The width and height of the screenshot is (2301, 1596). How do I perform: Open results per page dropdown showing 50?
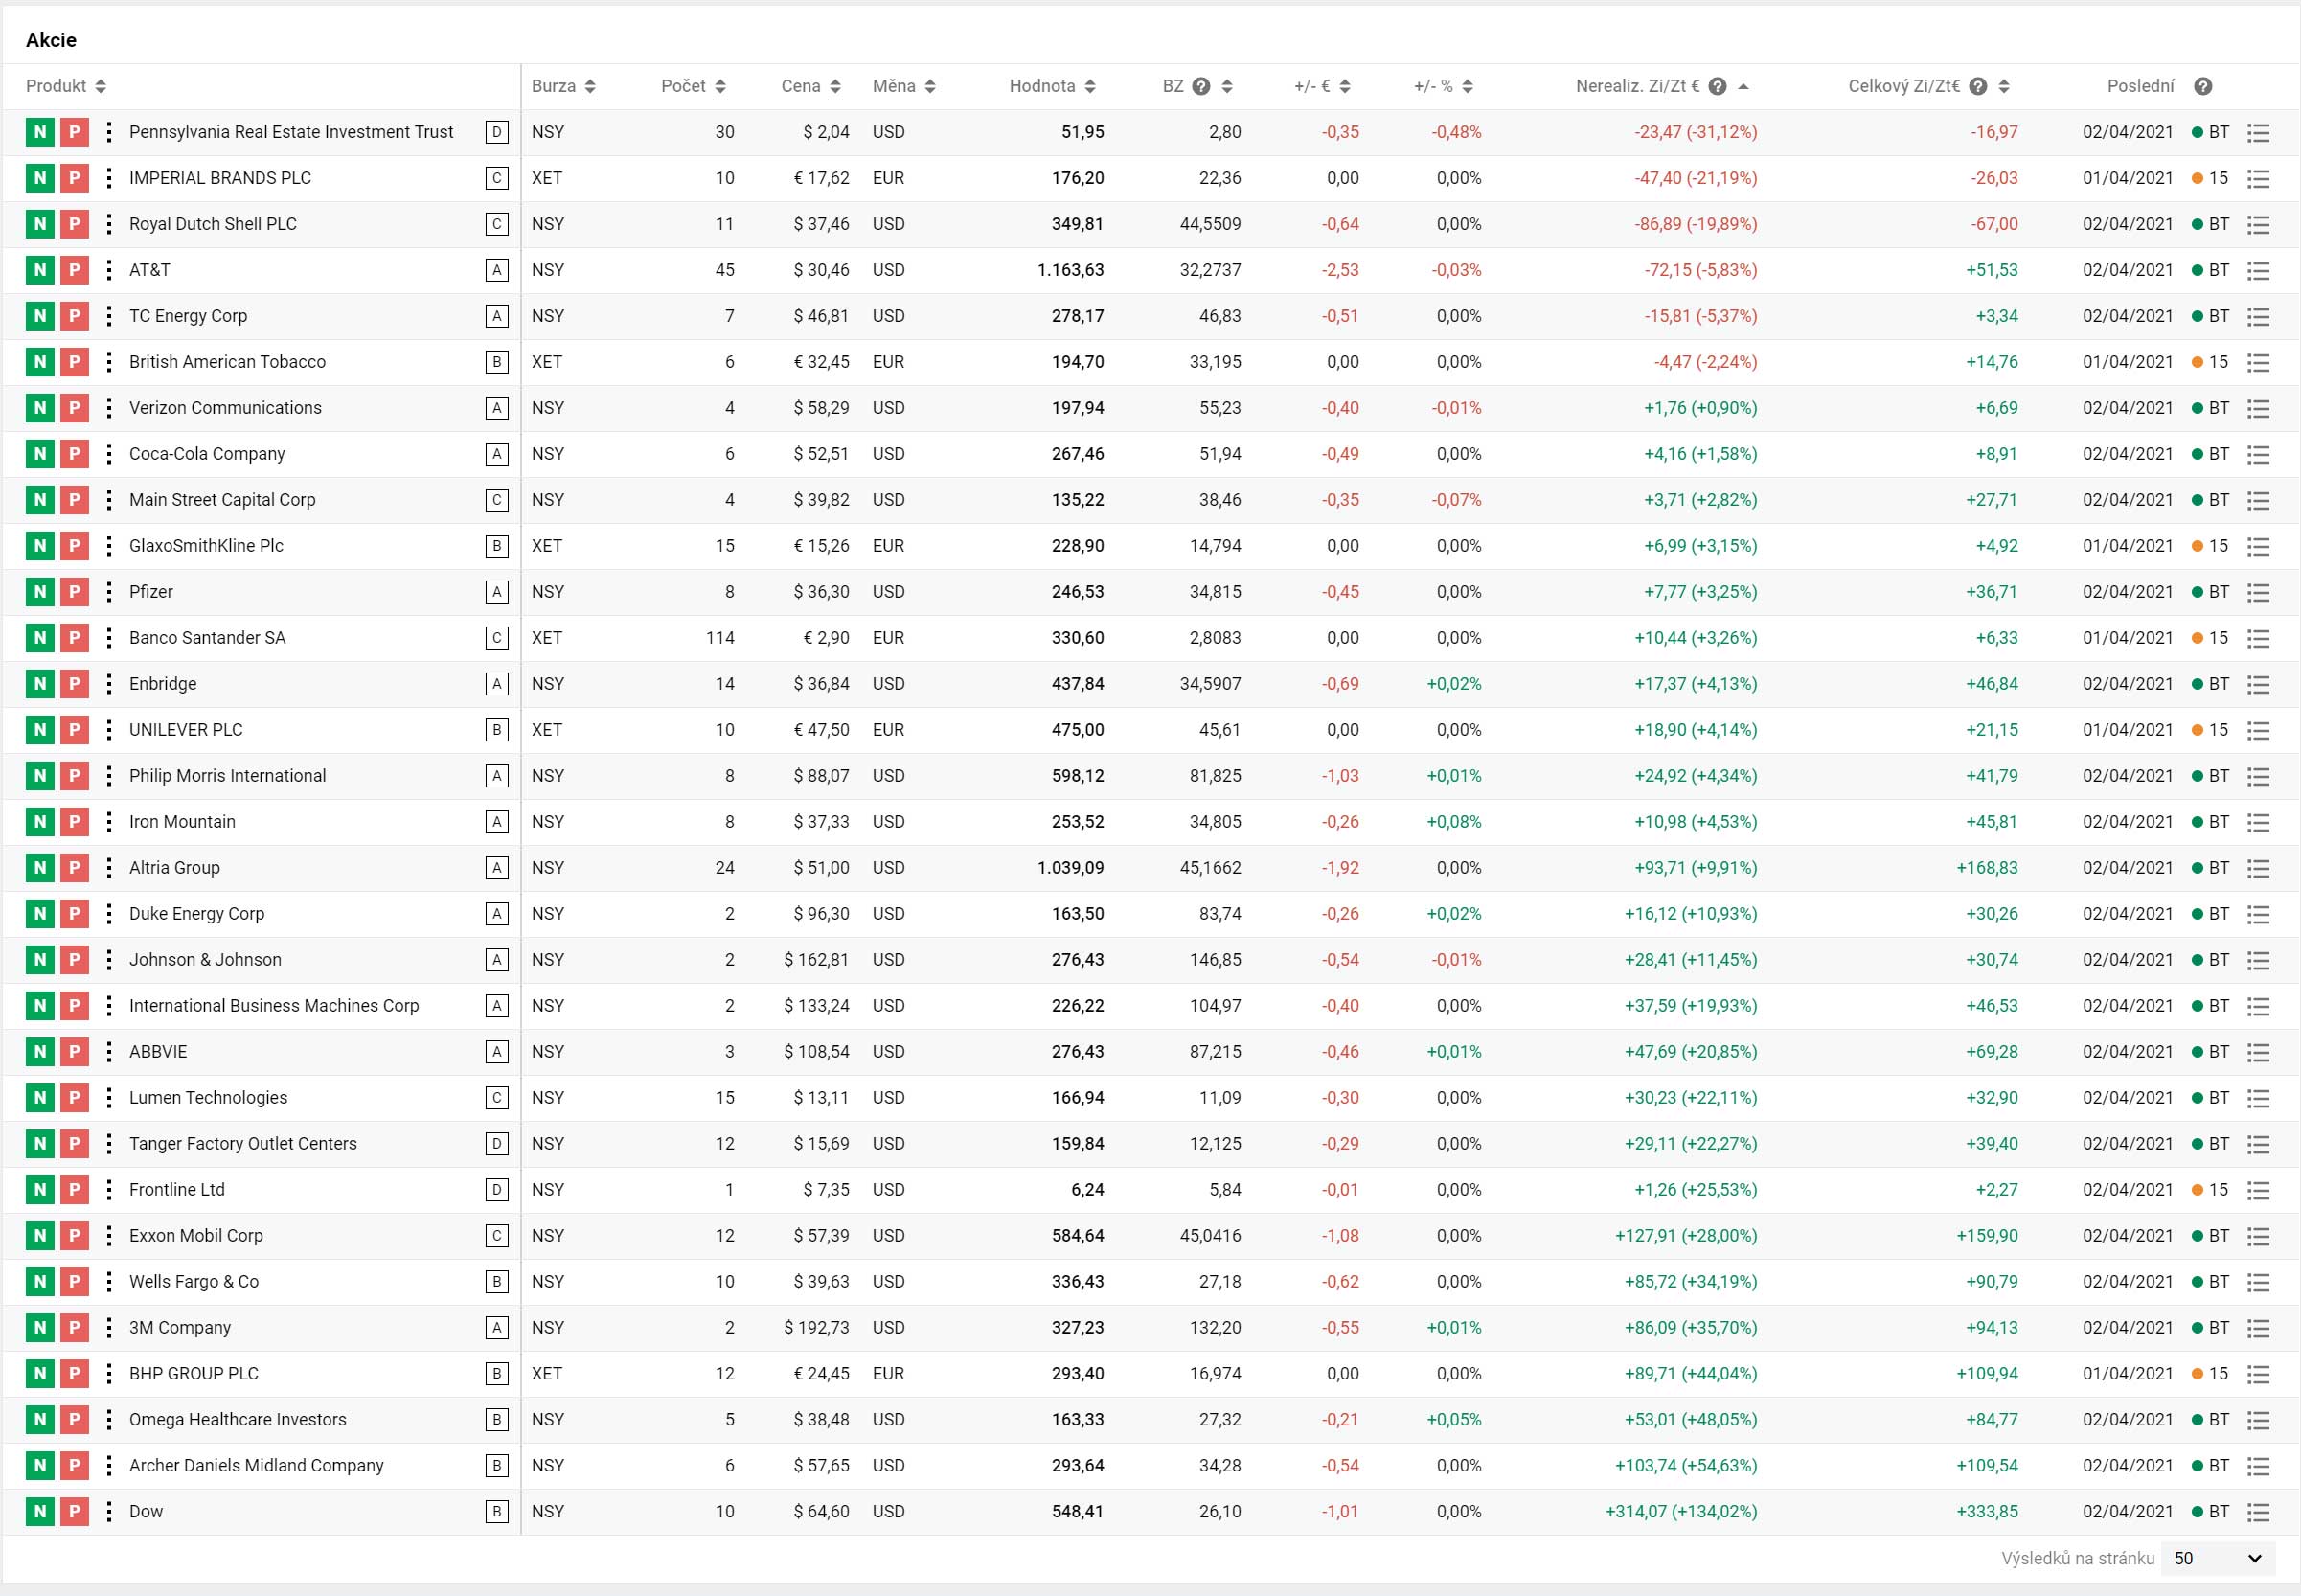click(x=2218, y=1558)
